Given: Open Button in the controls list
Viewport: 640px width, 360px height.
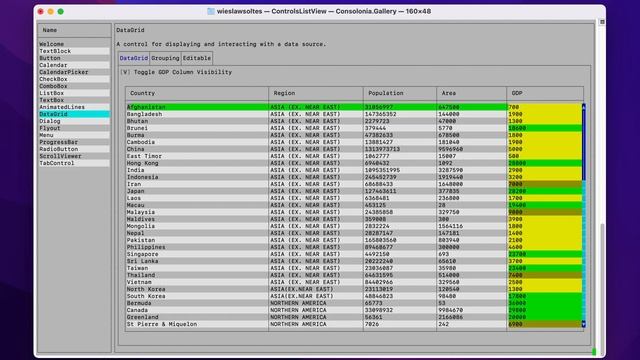Looking at the screenshot, I should click(74, 58).
